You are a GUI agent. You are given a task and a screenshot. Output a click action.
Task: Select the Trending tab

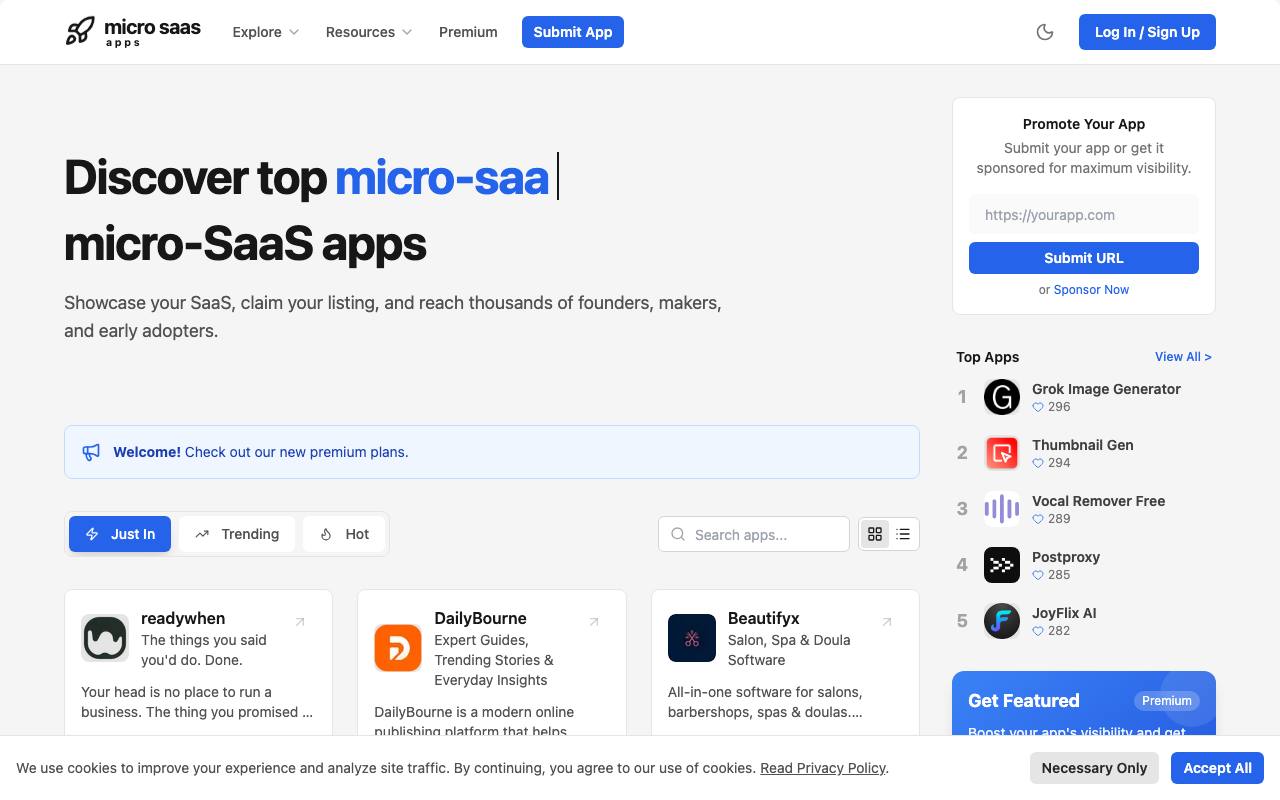[237, 534]
